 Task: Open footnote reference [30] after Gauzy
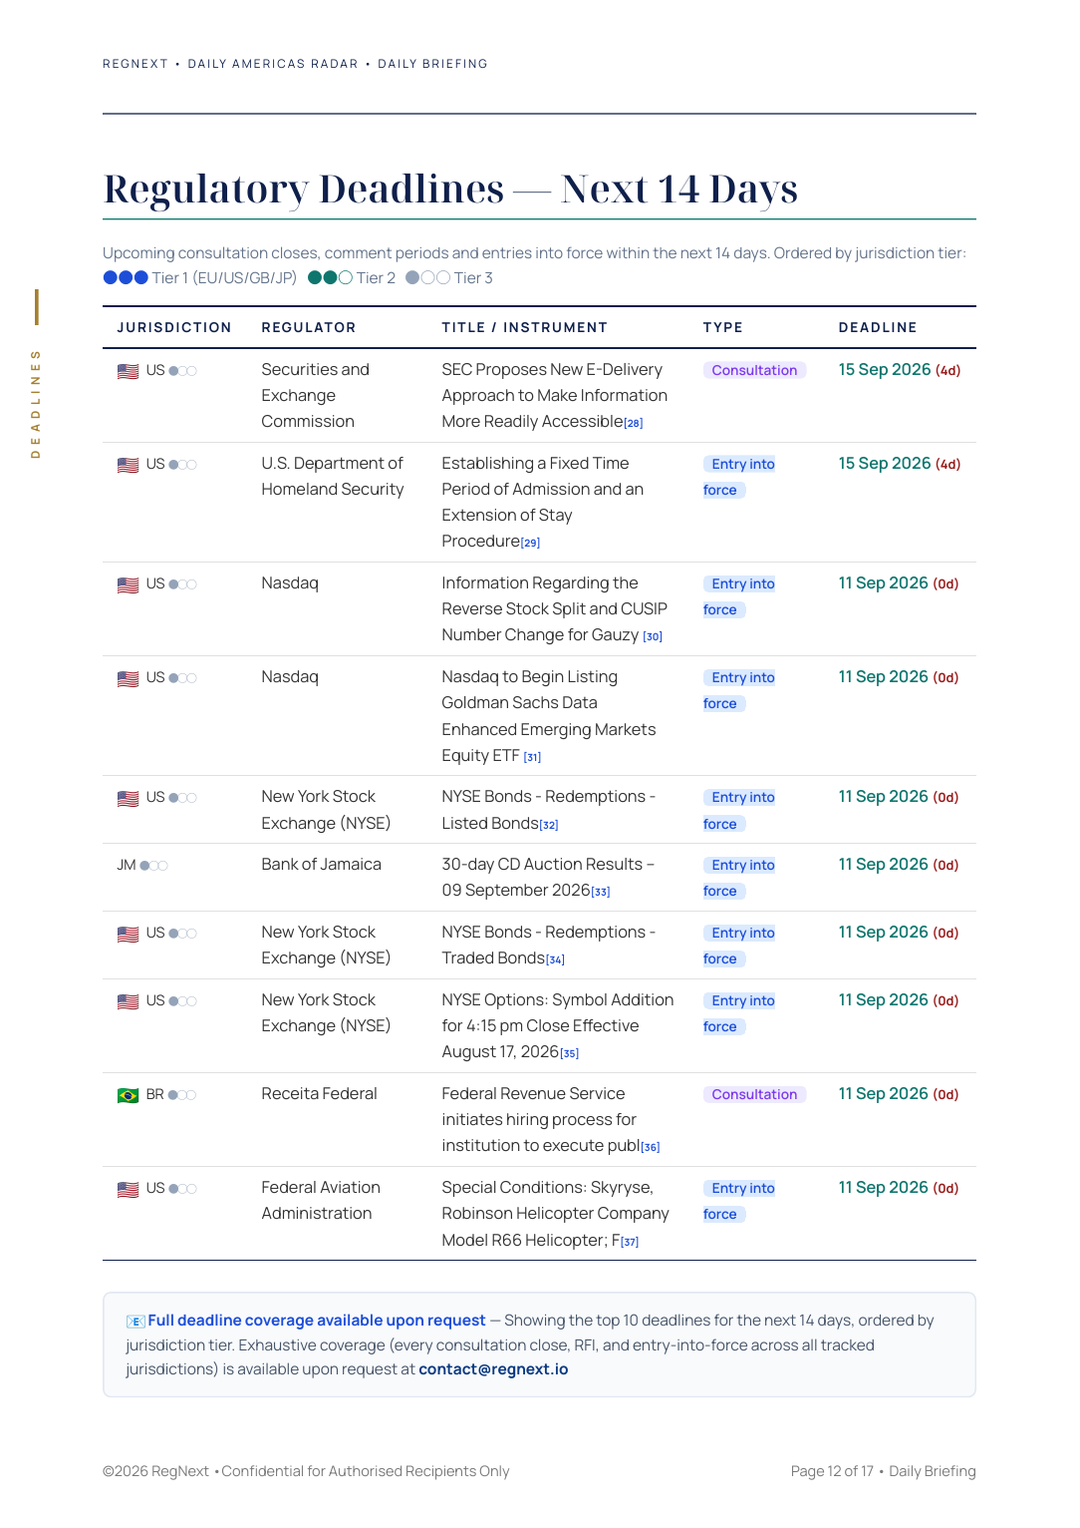click(x=653, y=637)
